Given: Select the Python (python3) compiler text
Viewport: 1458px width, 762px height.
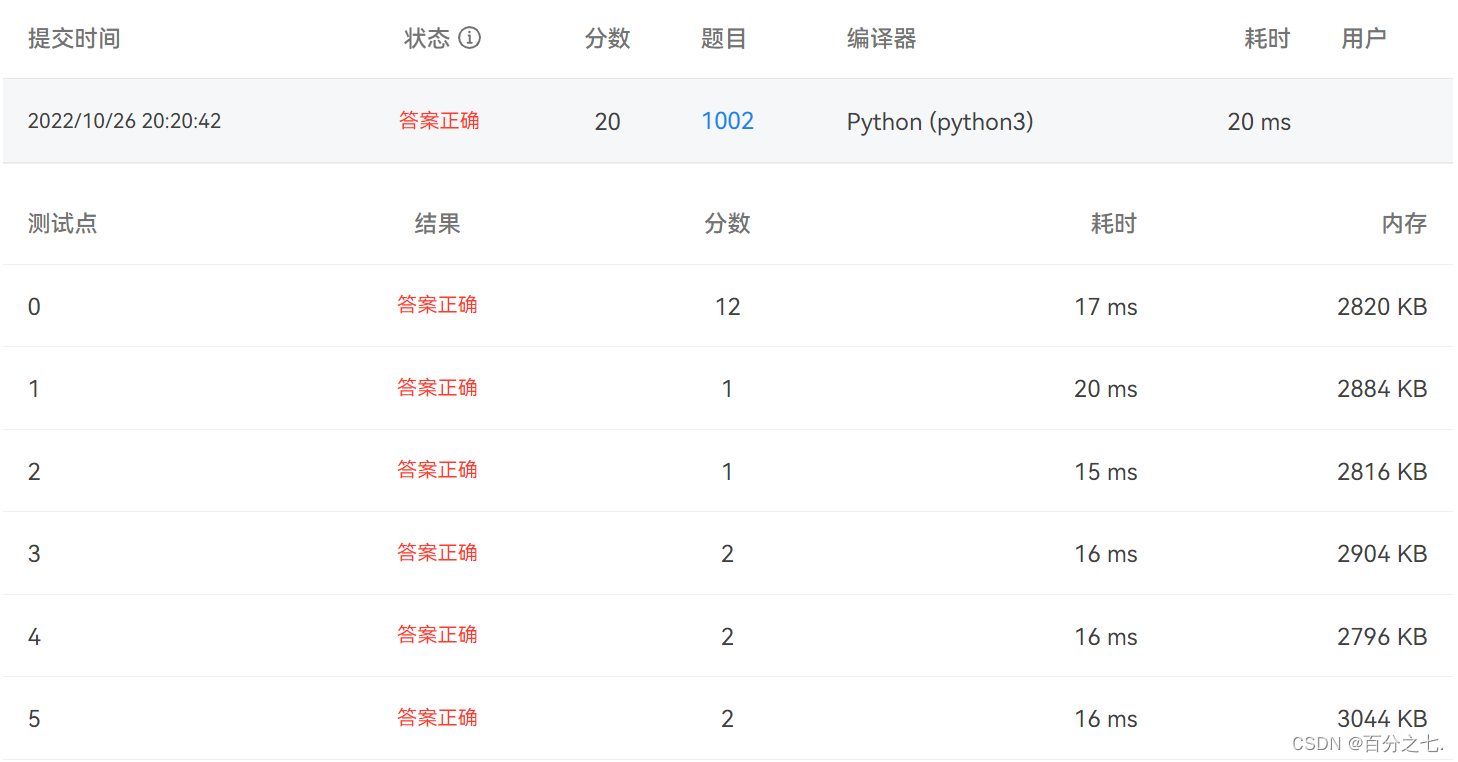Looking at the screenshot, I should 940,120.
